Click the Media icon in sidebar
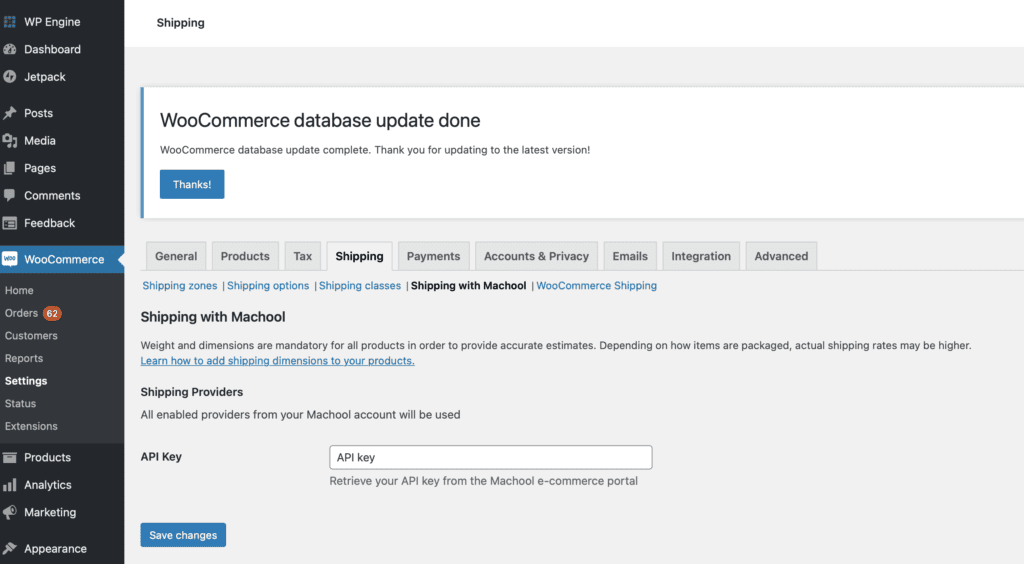Viewport: 1024px width, 564px height. point(10,140)
